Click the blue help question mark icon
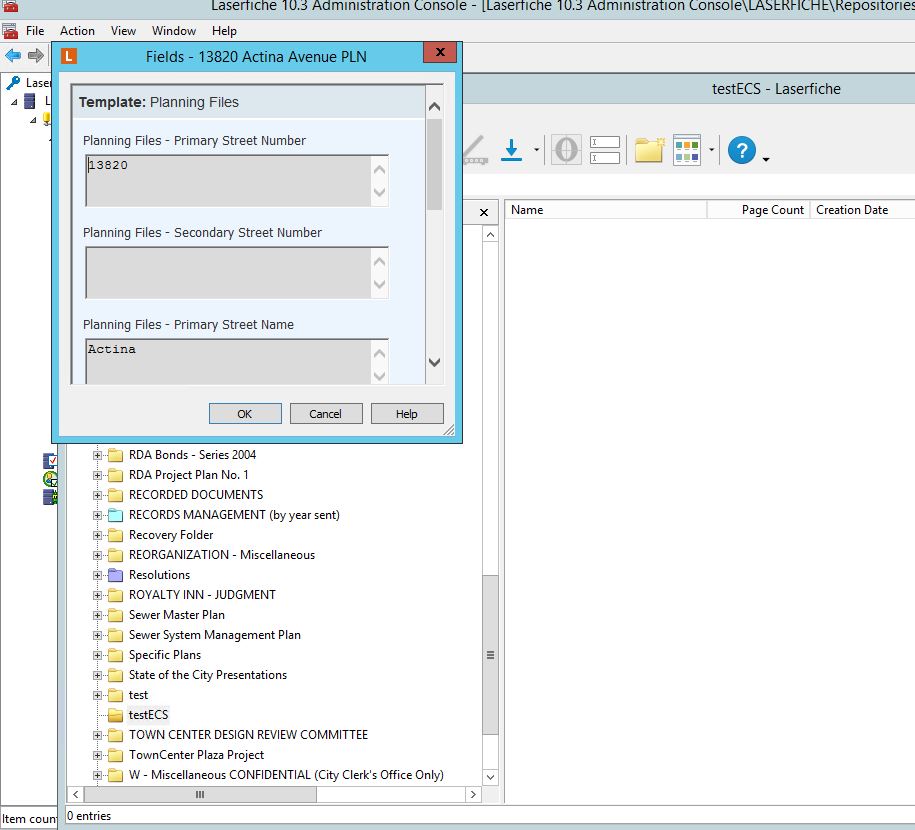The width and height of the screenshot is (915, 830). (x=742, y=151)
